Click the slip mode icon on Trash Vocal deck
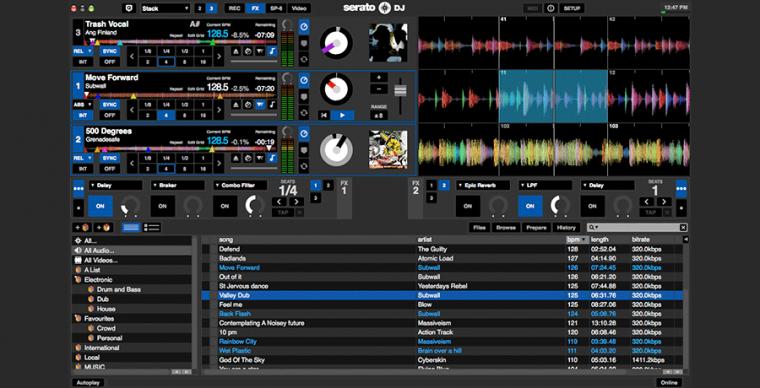 pyautogui.click(x=248, y=51)
